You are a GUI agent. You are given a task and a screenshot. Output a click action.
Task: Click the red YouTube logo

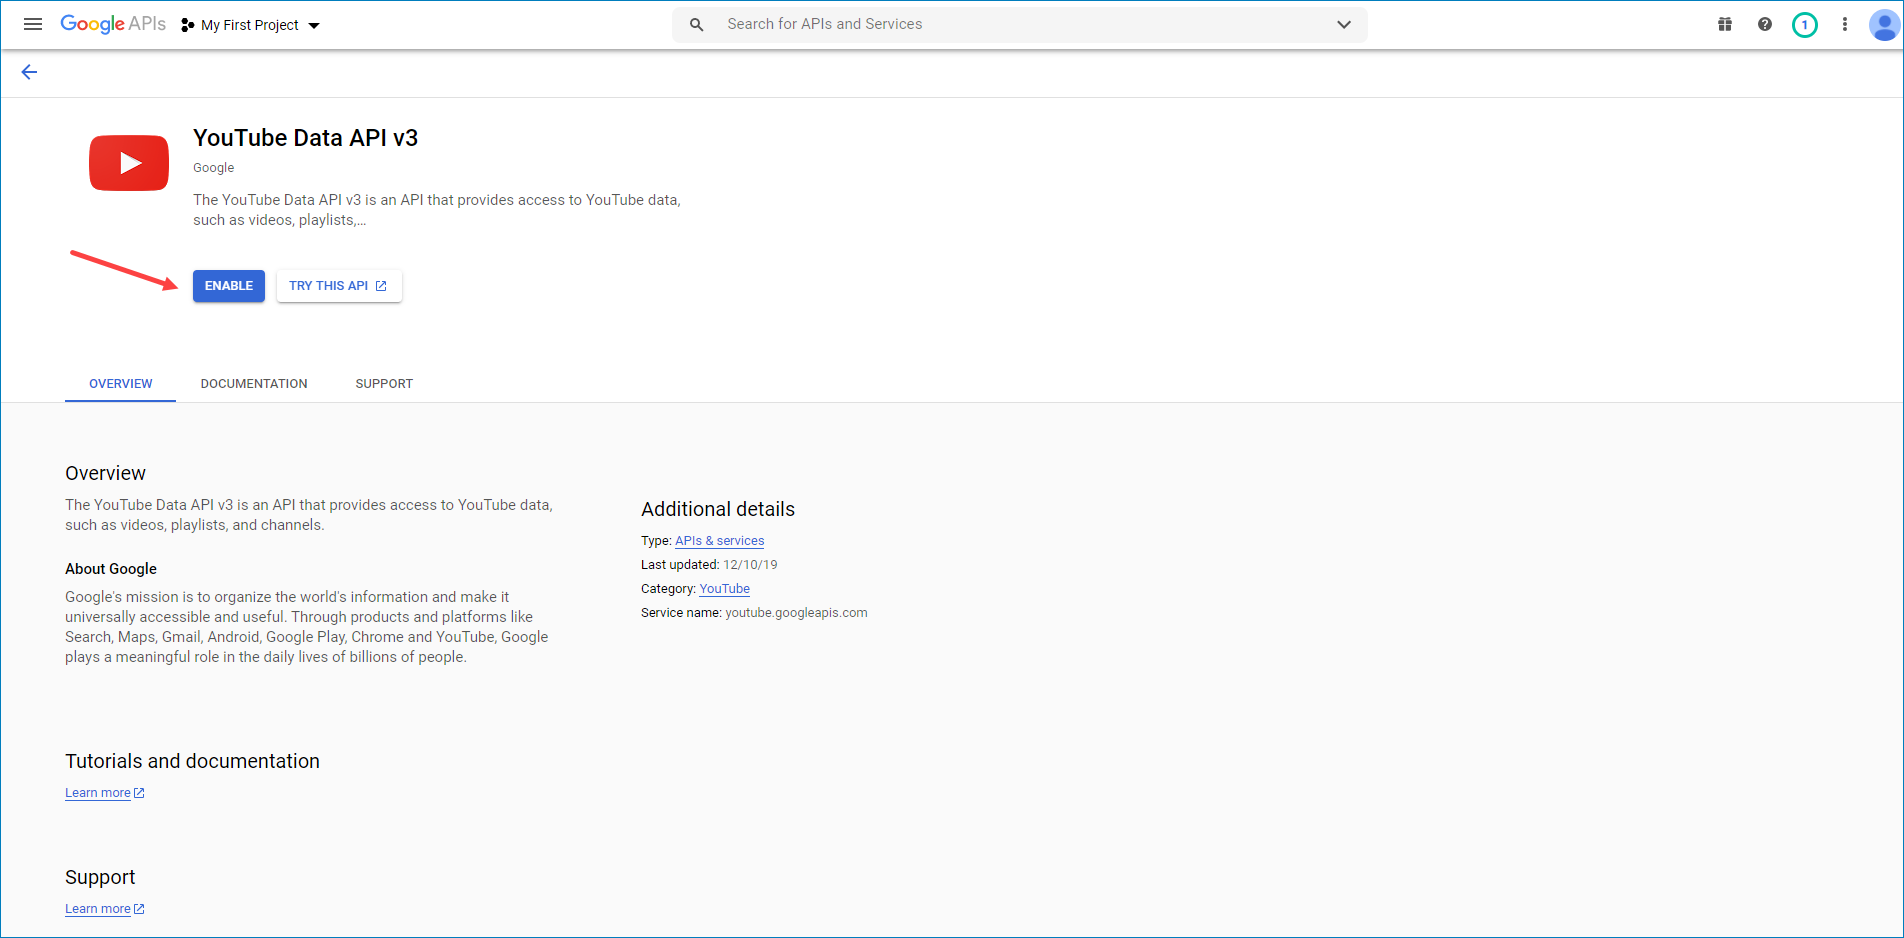click(x=129, y=163)
